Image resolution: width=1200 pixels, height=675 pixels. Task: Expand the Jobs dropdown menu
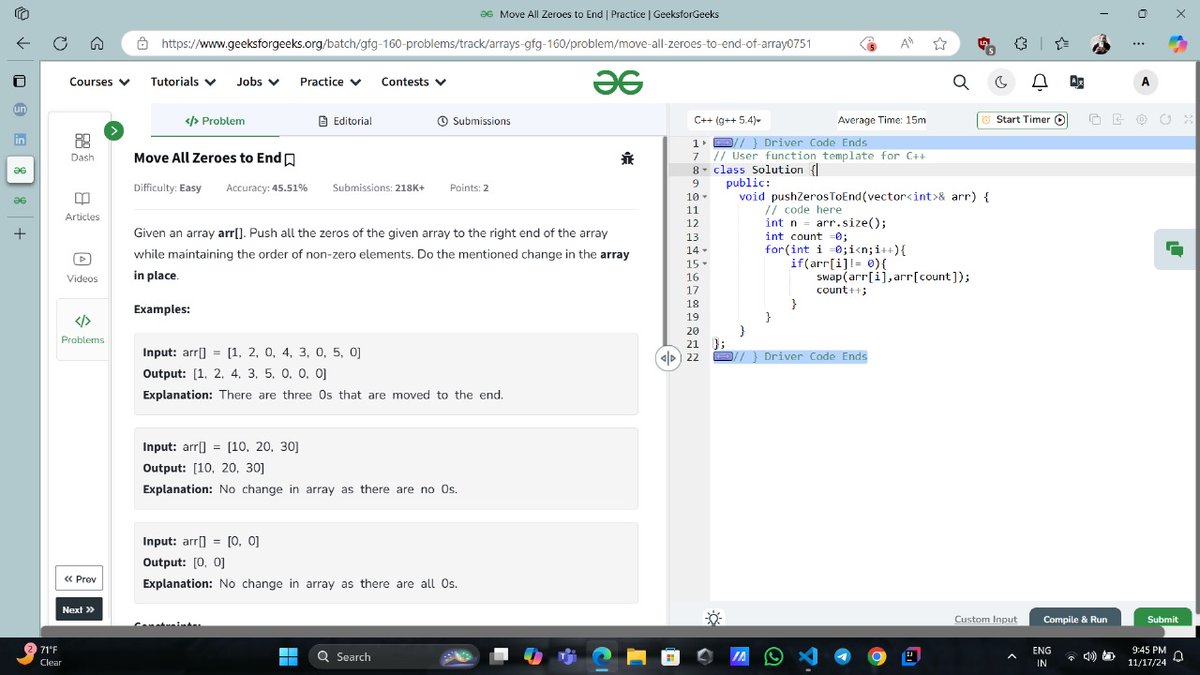[x=258, y=82]
